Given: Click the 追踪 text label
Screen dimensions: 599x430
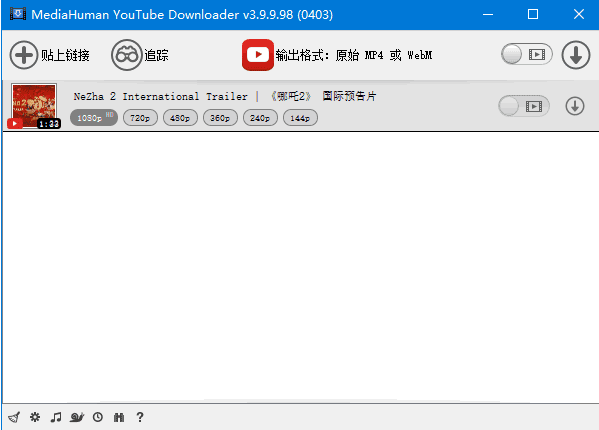Looking at the screenshot, I should (156, 55).
